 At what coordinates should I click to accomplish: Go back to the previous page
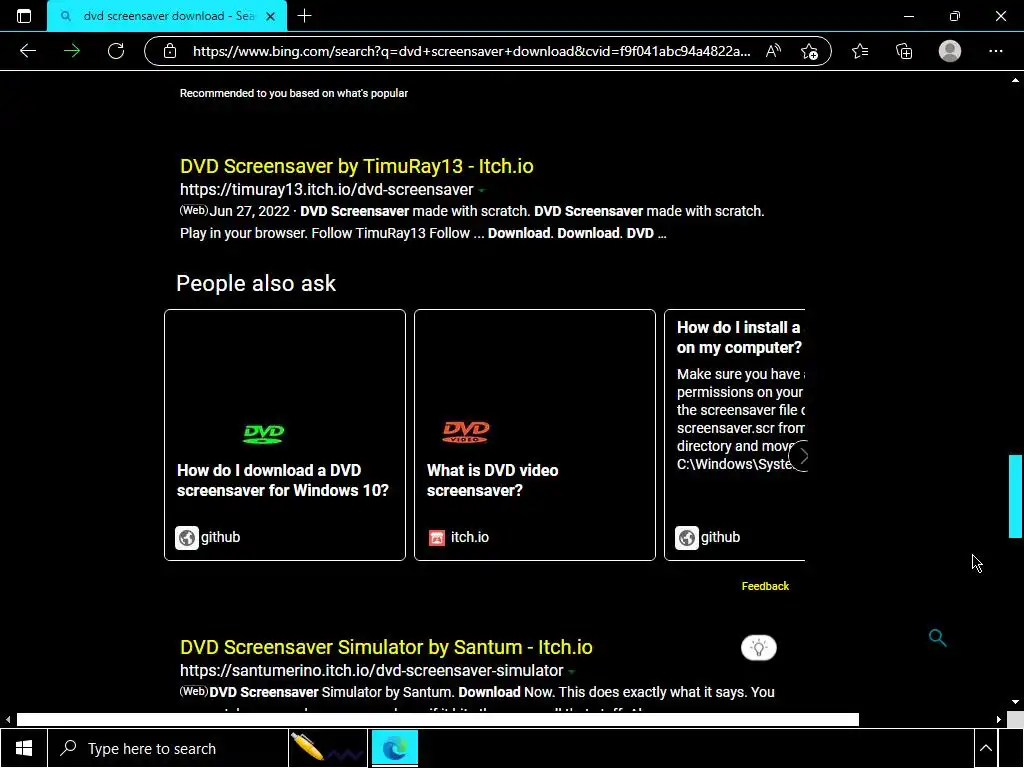[28, 51]
